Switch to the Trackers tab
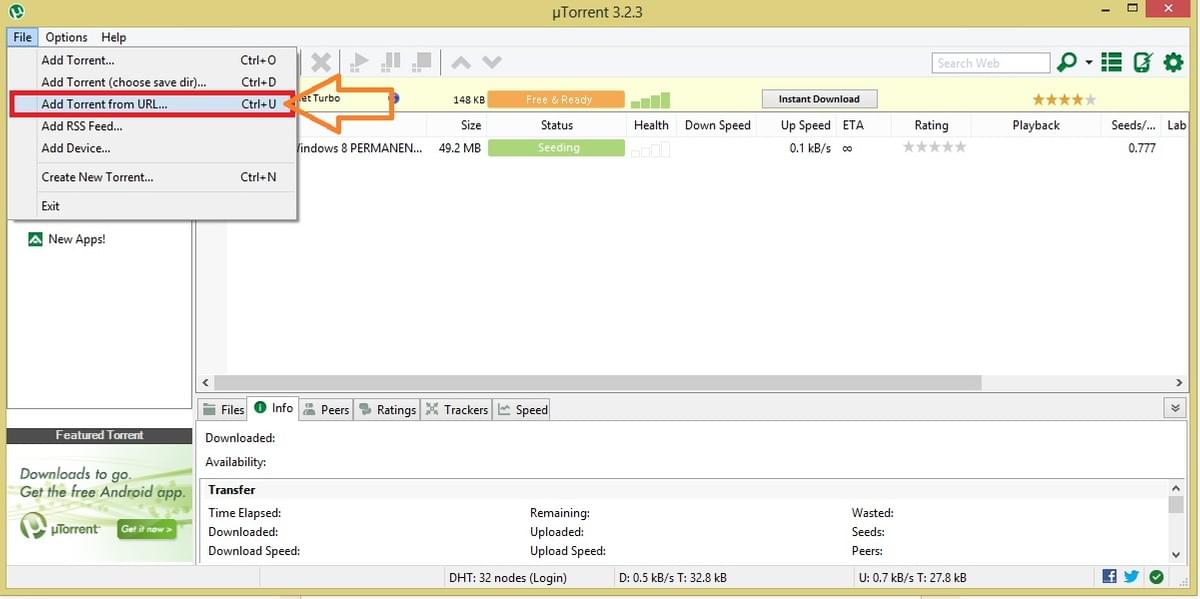 click(x=457, y=409)
